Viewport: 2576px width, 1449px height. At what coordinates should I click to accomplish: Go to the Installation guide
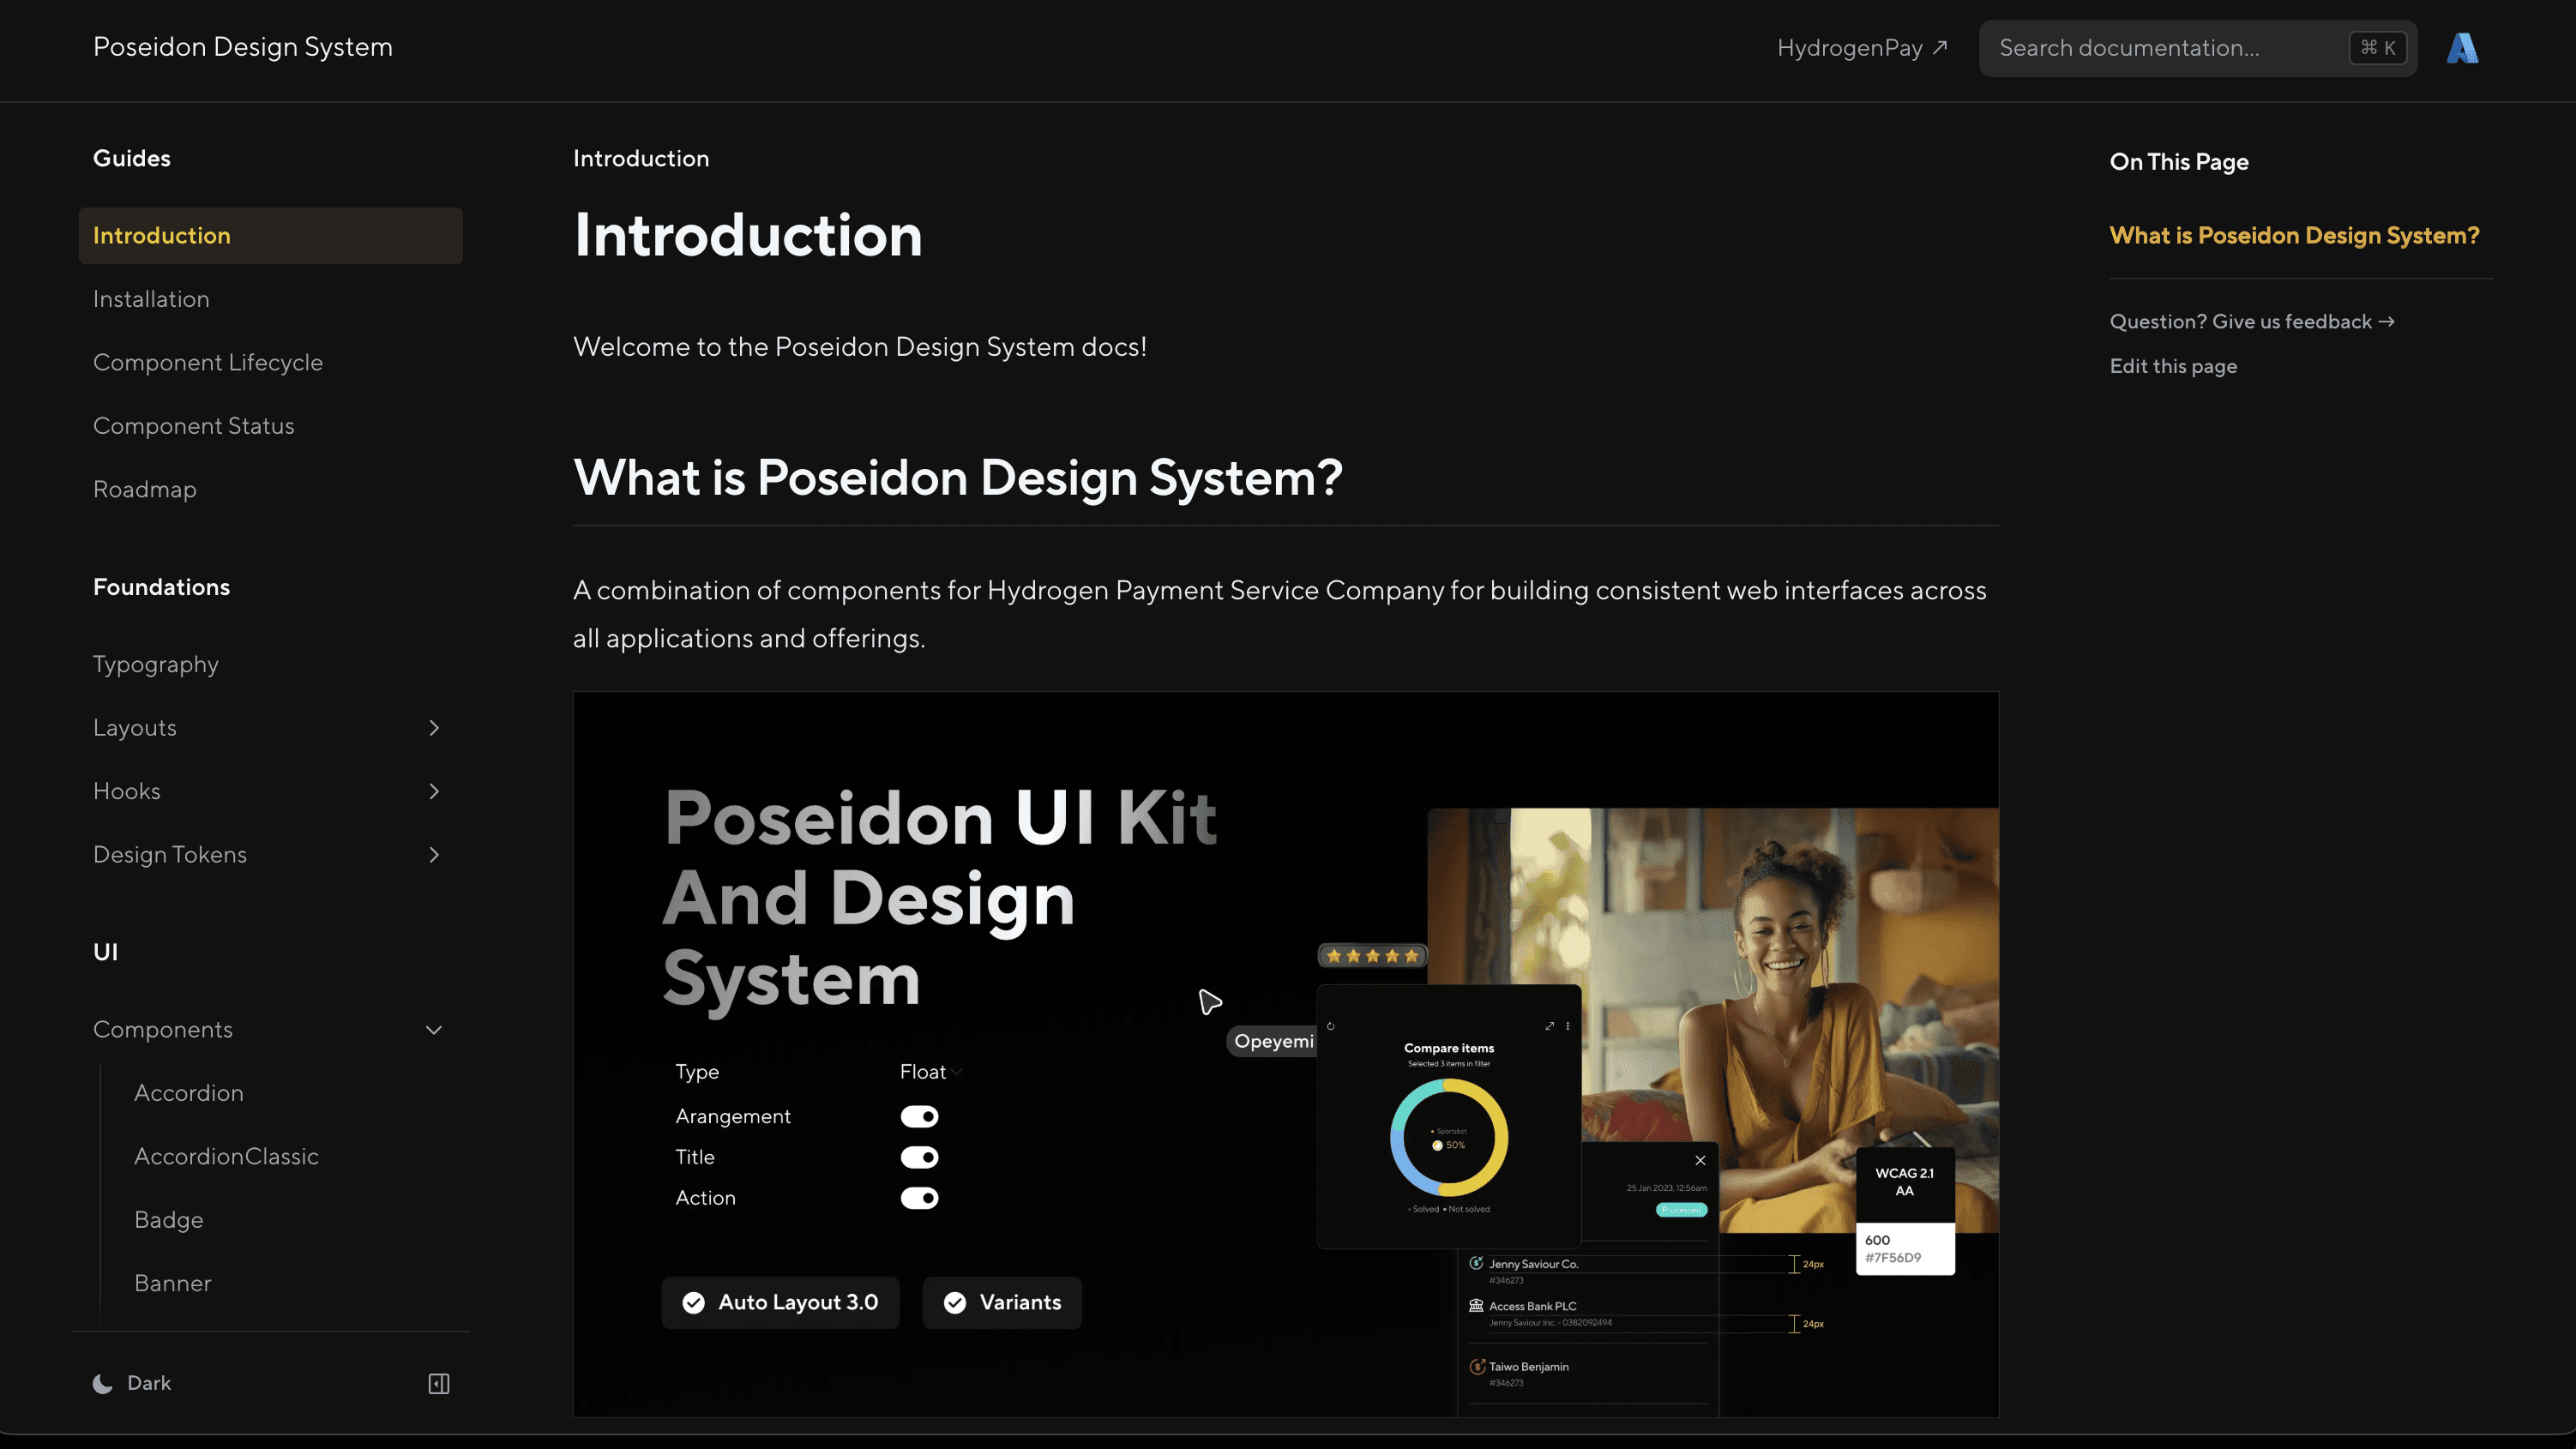coord(151,299)
